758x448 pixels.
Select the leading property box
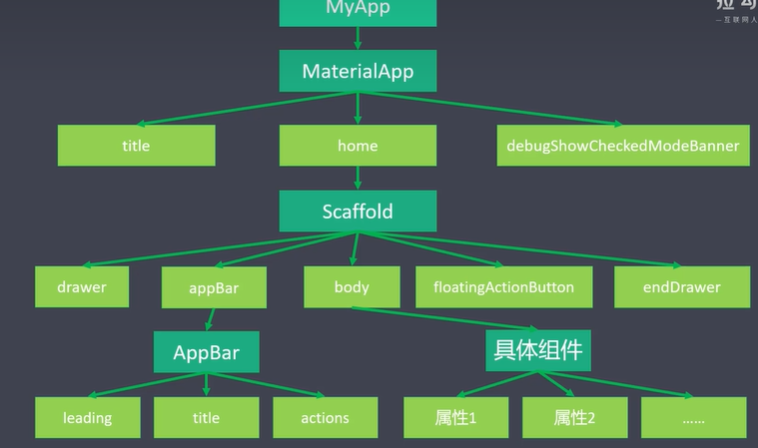[x=87, y=418]
